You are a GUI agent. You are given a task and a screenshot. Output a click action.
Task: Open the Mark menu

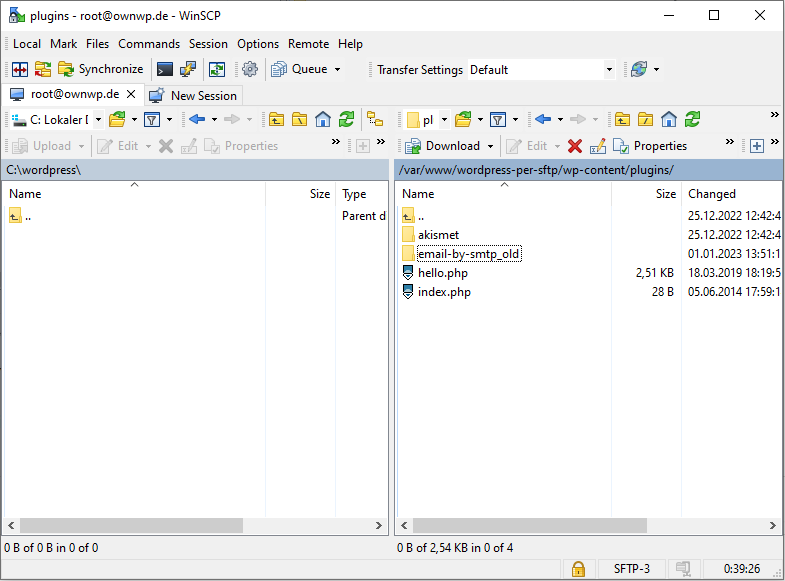tap(64, 44)
